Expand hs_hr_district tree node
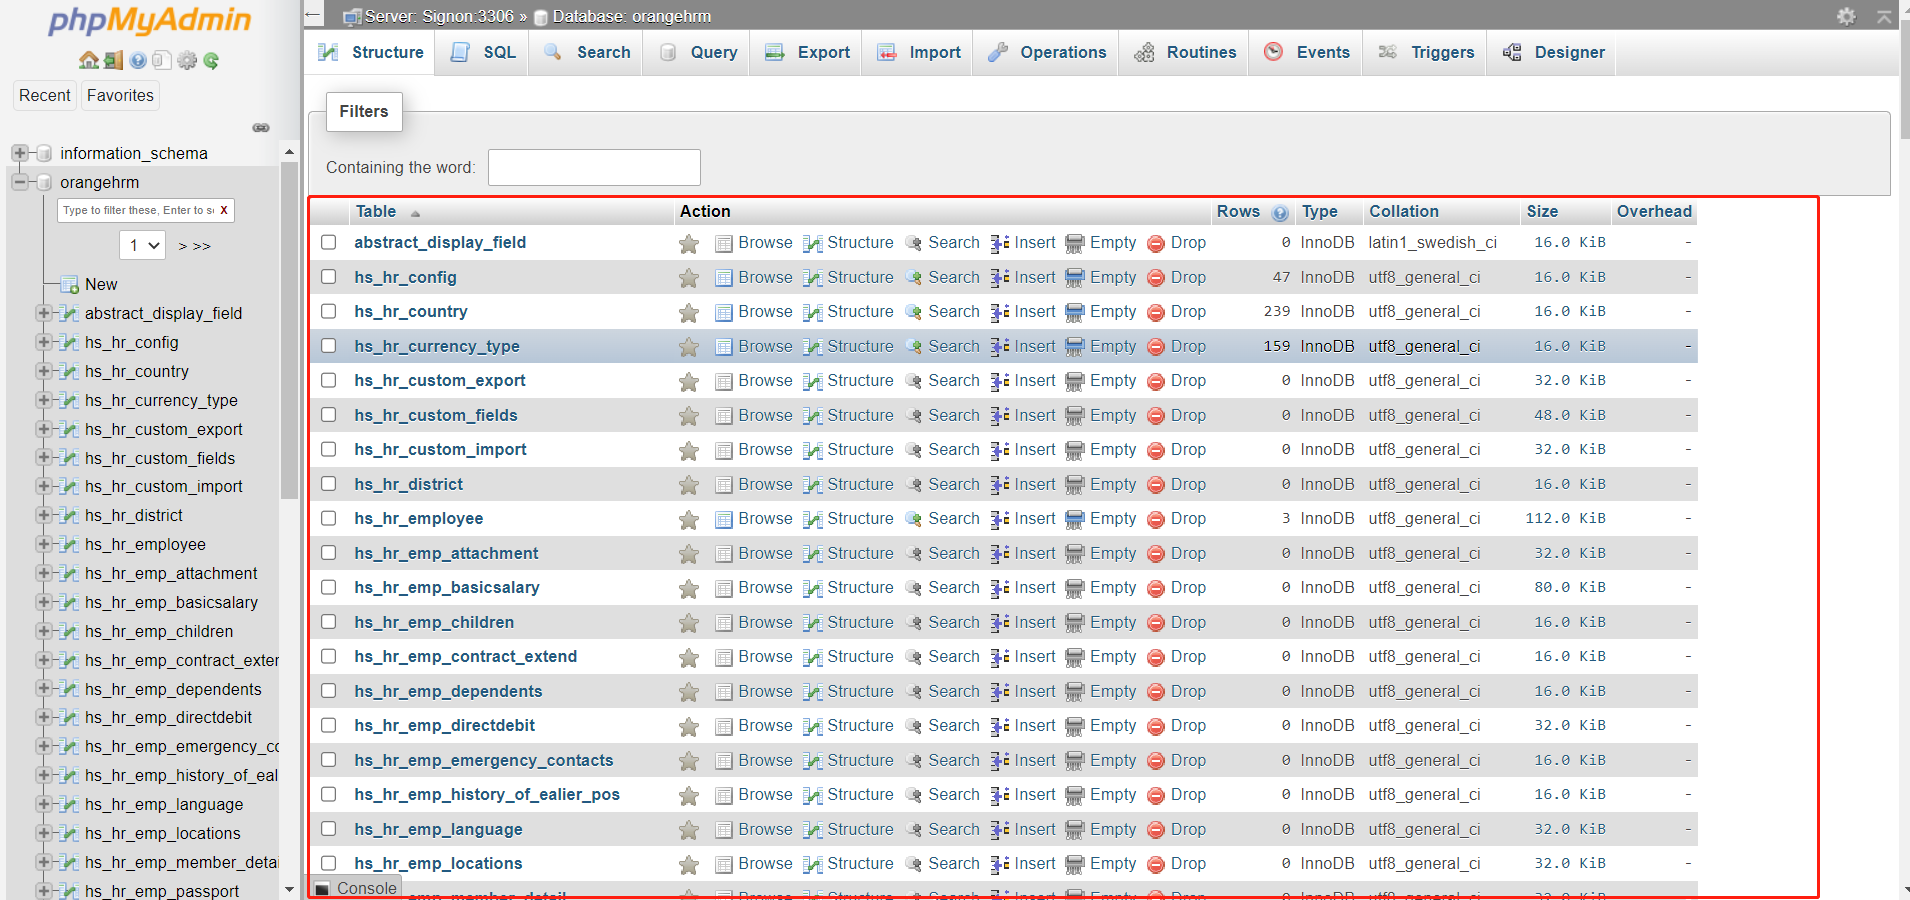The width and height of the screenshot is (1910, 900). (43, 515)
